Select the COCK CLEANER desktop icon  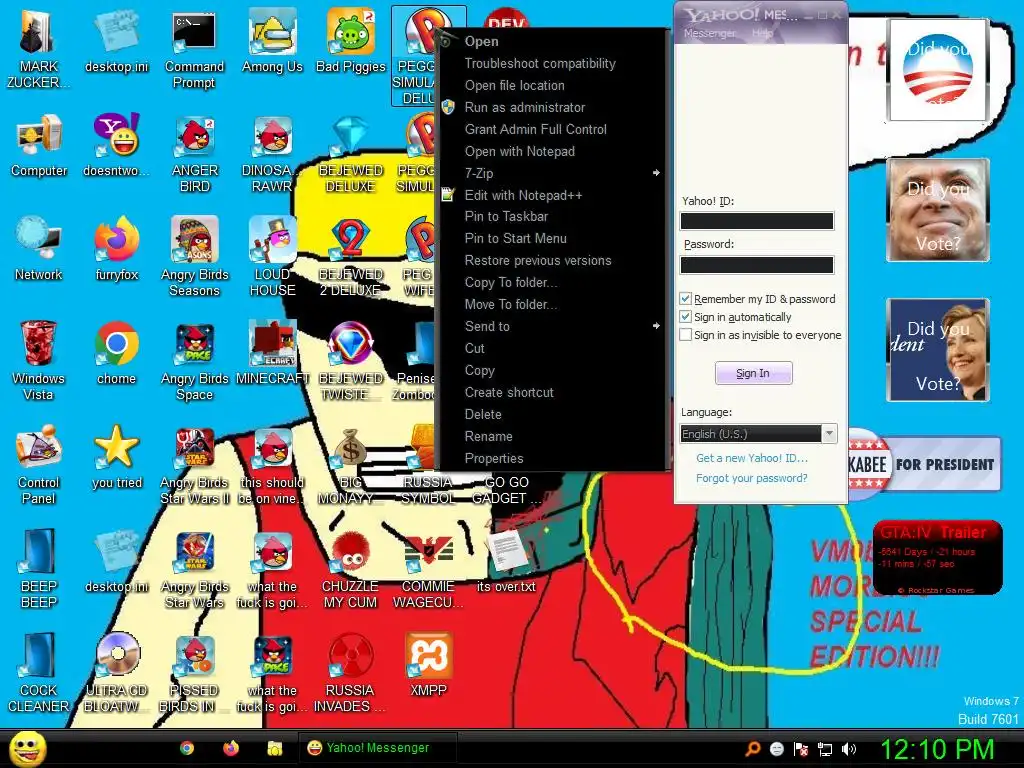39,673
